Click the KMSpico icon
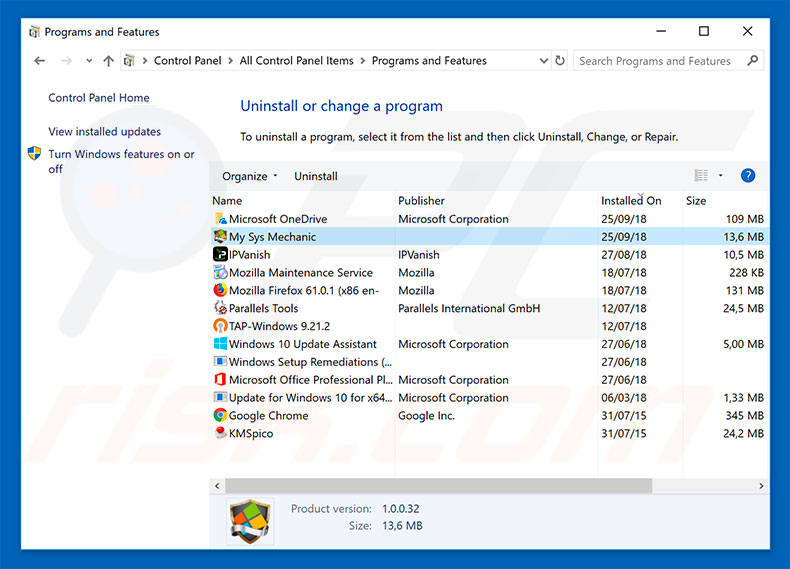The width and height of the screenshot is (790, 569). (x=220, y=433)
